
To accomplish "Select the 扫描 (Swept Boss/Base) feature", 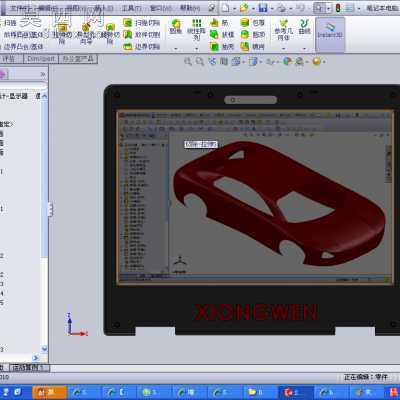I will click(10, 23).
